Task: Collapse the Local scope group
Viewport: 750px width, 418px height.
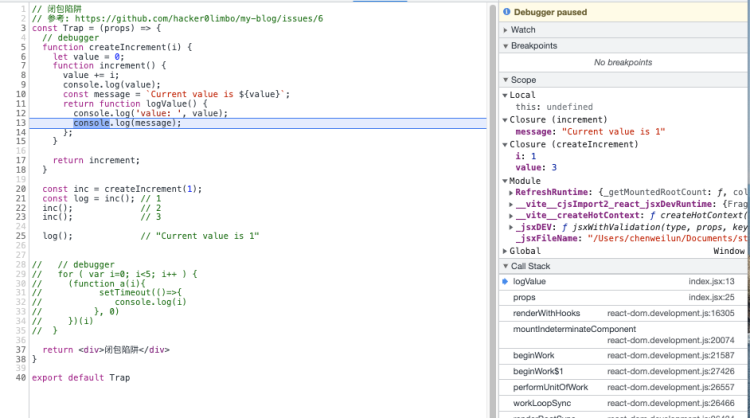Action: pos(505,95)
